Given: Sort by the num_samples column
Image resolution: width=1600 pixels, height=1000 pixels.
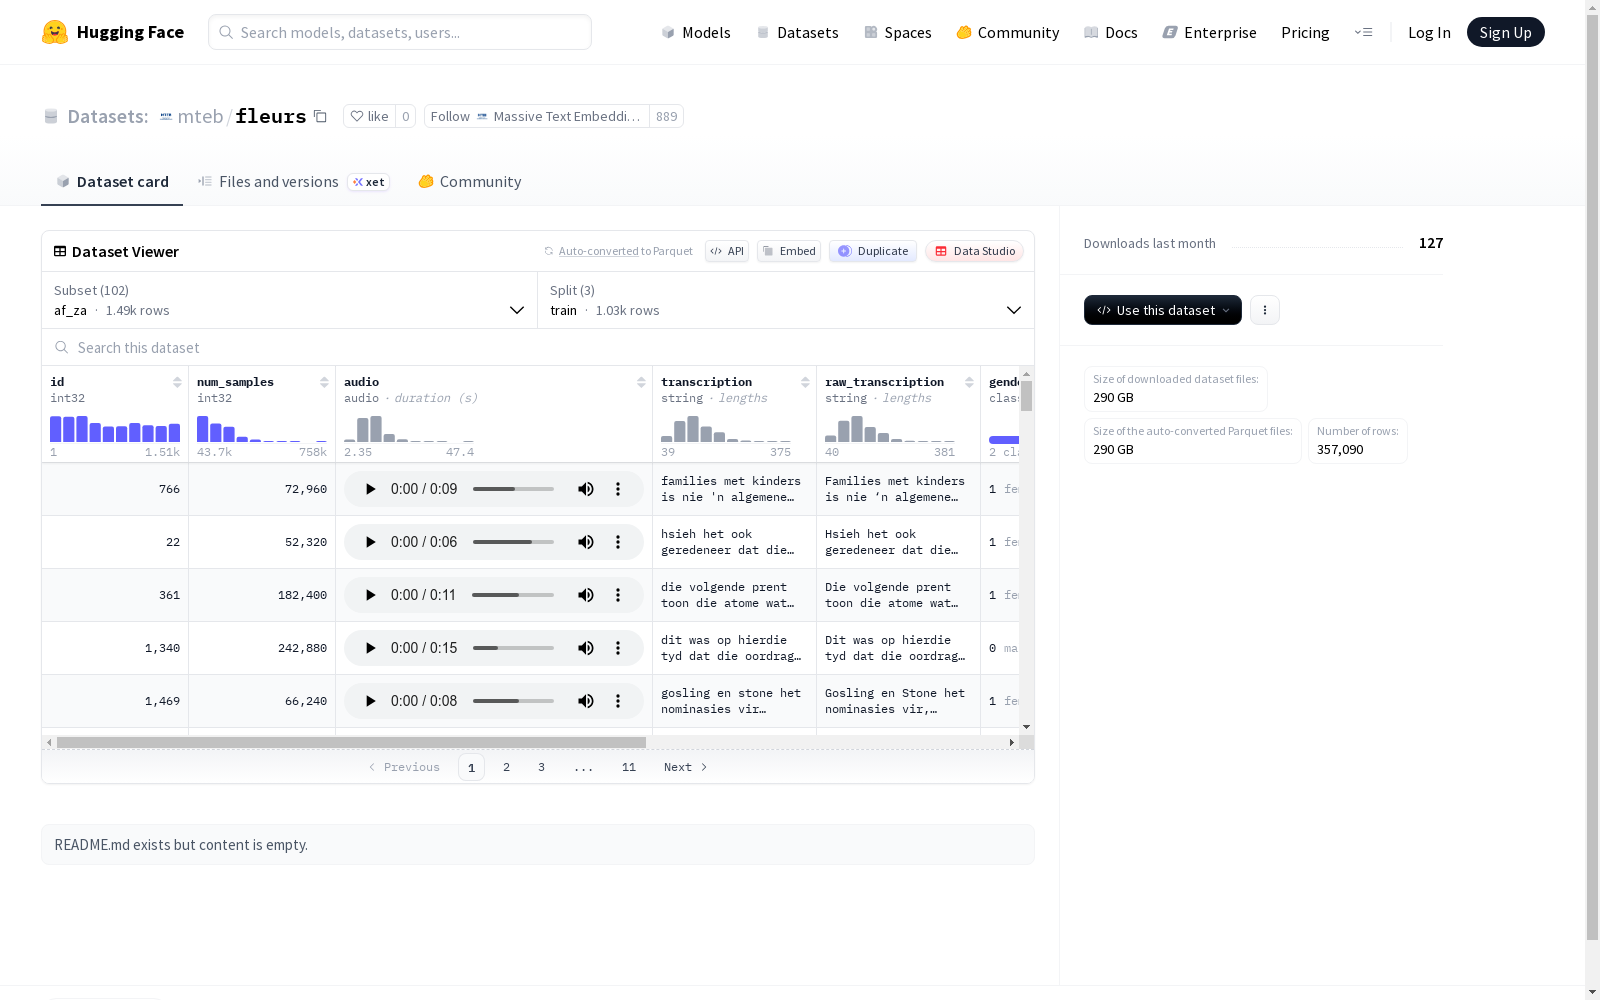Looking at the screenshot, I should [x=324, y=382].
